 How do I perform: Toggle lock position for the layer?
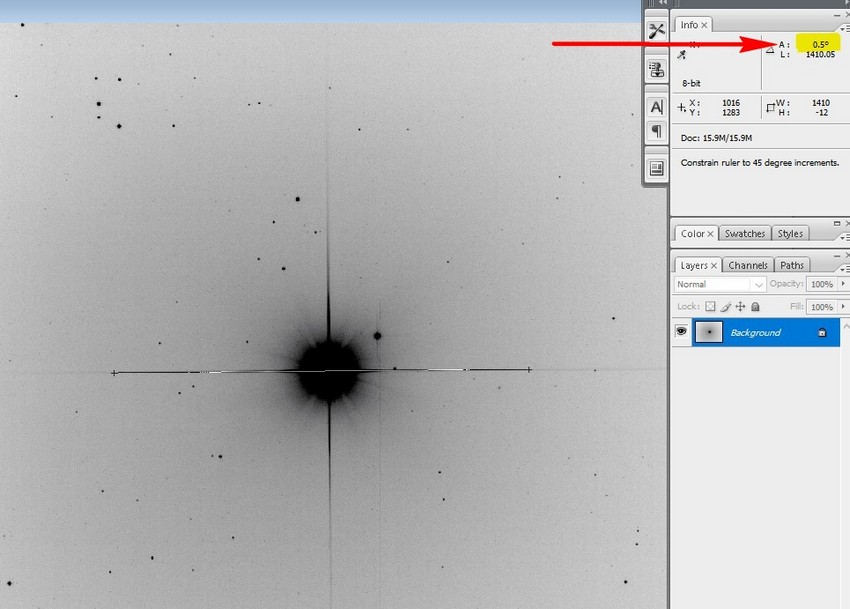[x=740, y=307]
